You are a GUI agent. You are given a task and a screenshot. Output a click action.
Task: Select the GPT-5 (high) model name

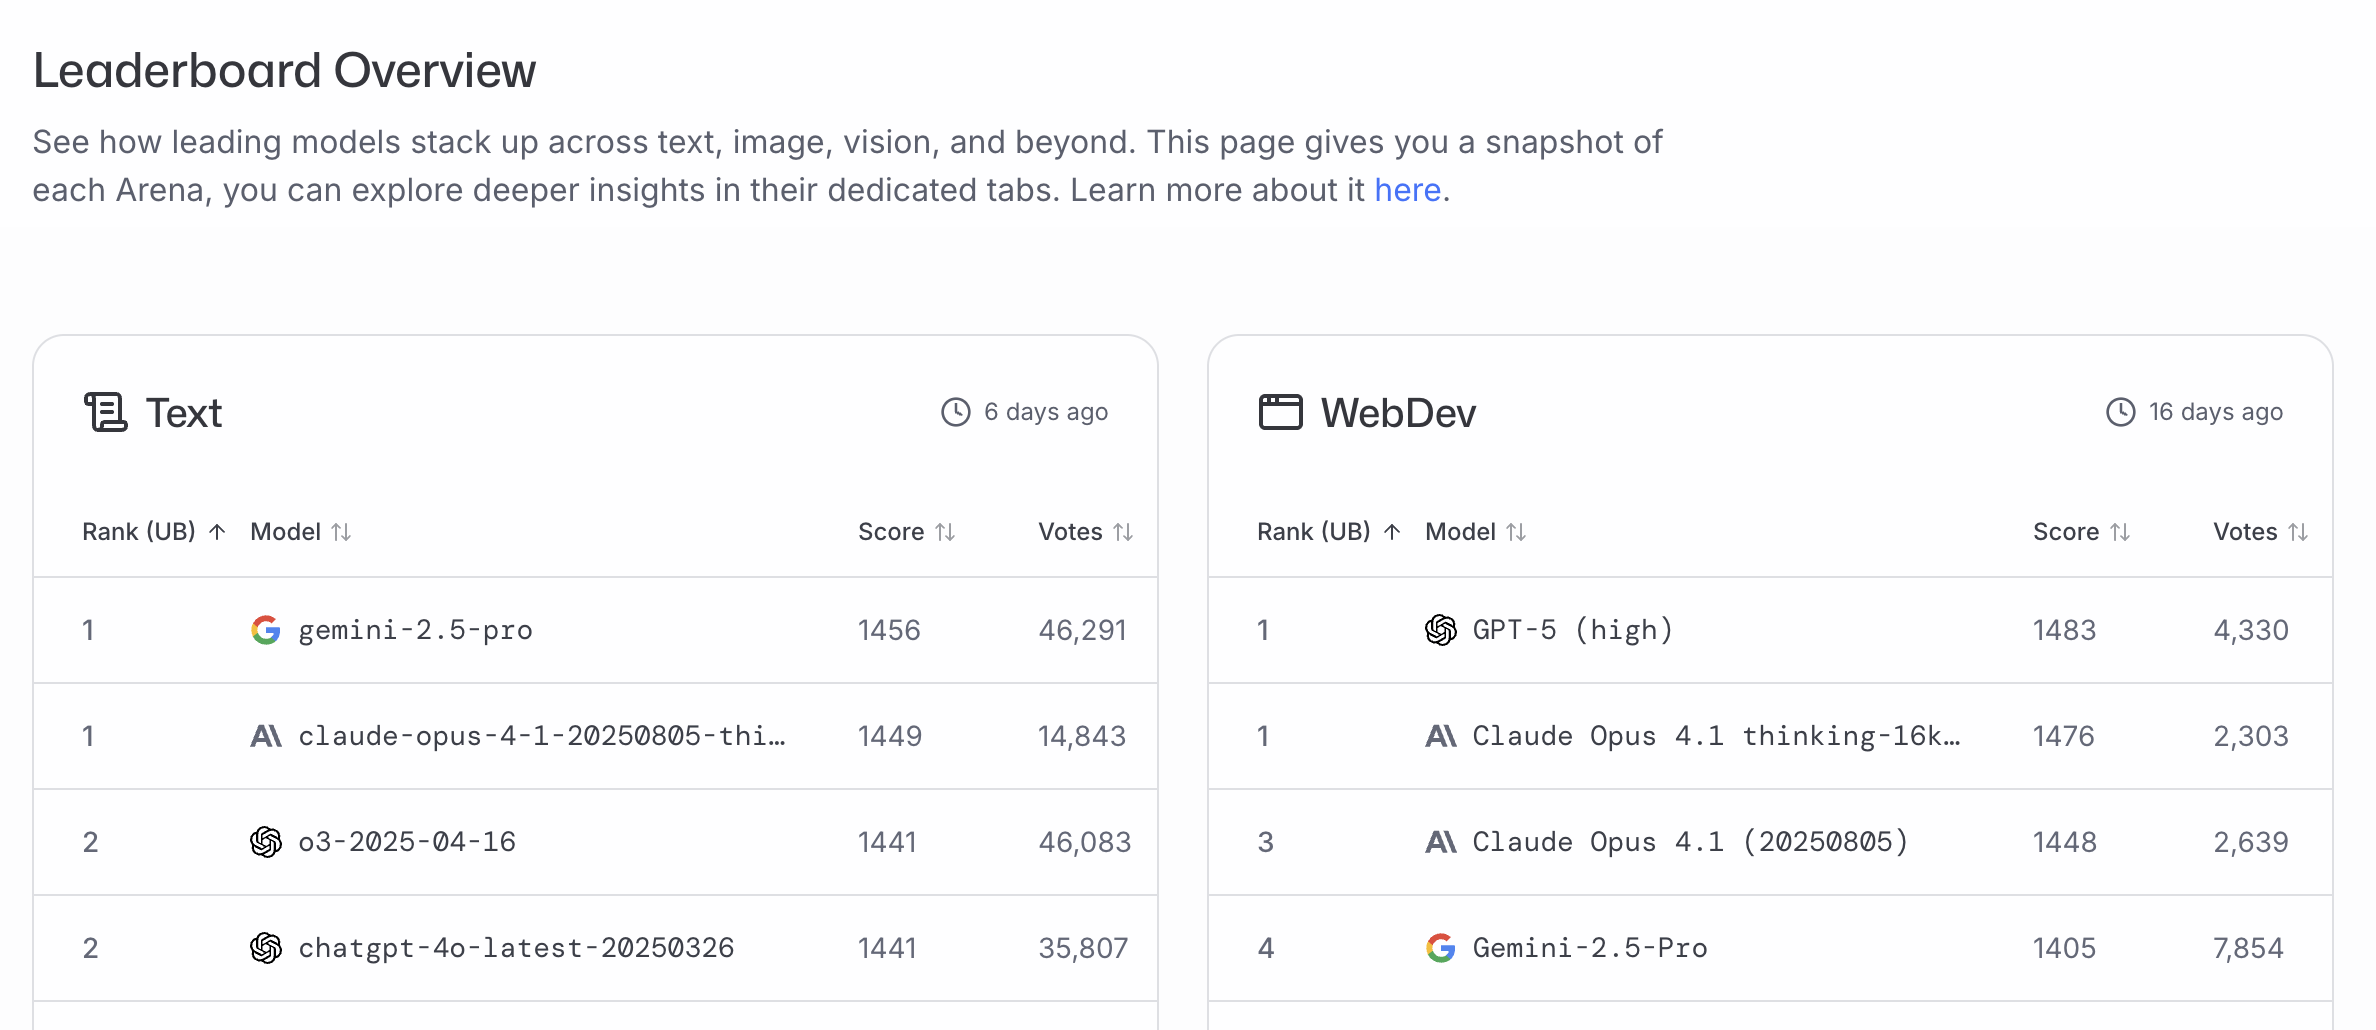(1573, 630)
